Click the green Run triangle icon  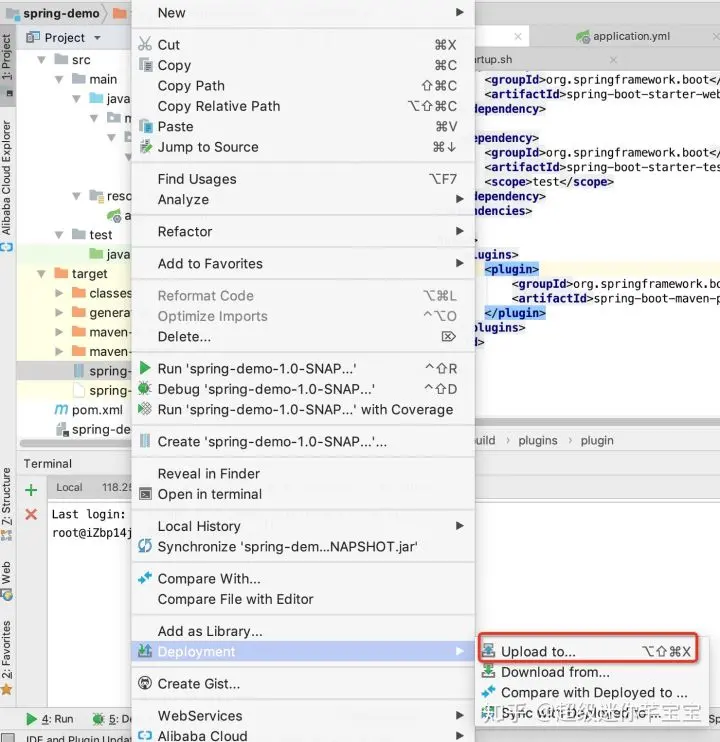click(x=145, y=368)
